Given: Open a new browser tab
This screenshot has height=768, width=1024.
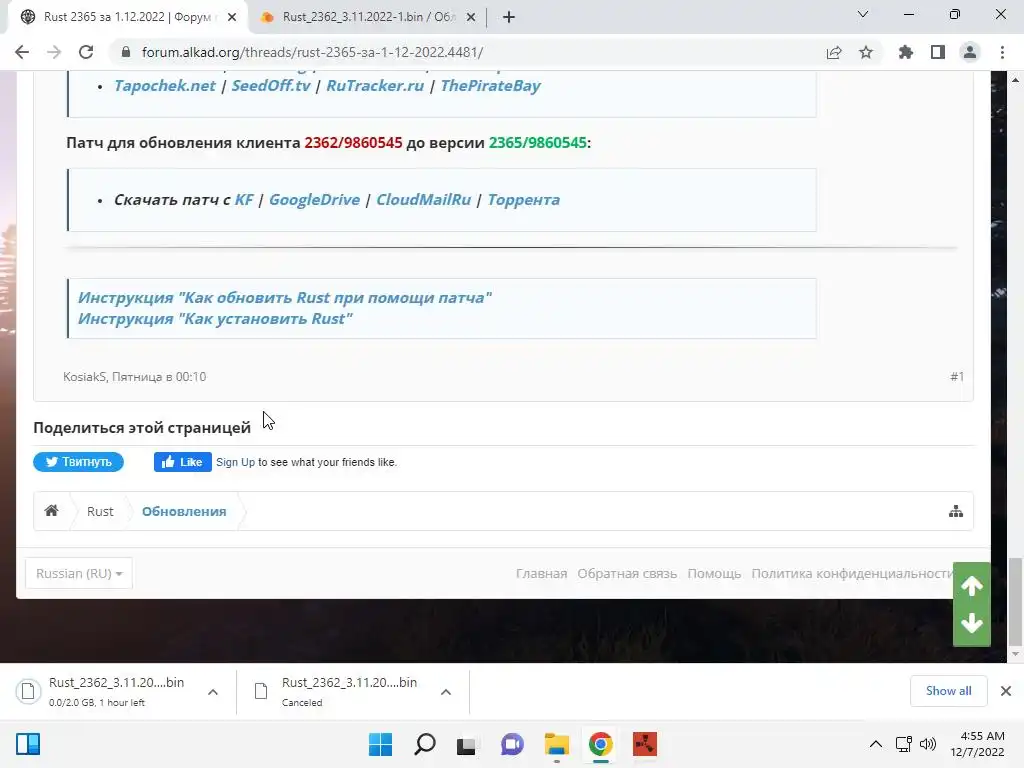Looking at the screenshot, I should pos(509,17).
